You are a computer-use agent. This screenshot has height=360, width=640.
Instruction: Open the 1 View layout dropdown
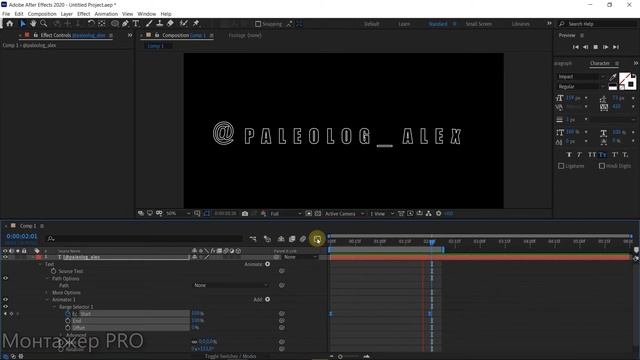tap(382, 213)
